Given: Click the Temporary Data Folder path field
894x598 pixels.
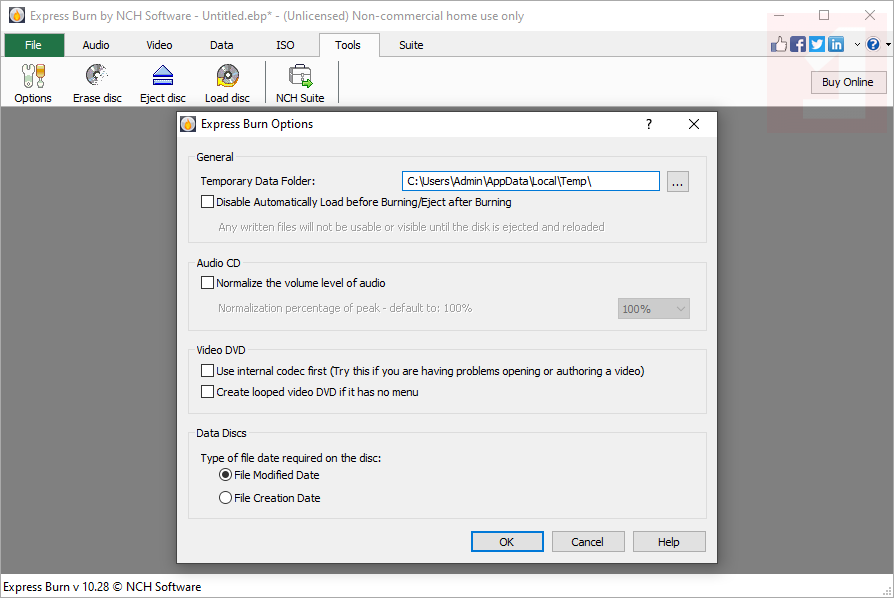Looking at the screenshot, I should pos(530,181).
